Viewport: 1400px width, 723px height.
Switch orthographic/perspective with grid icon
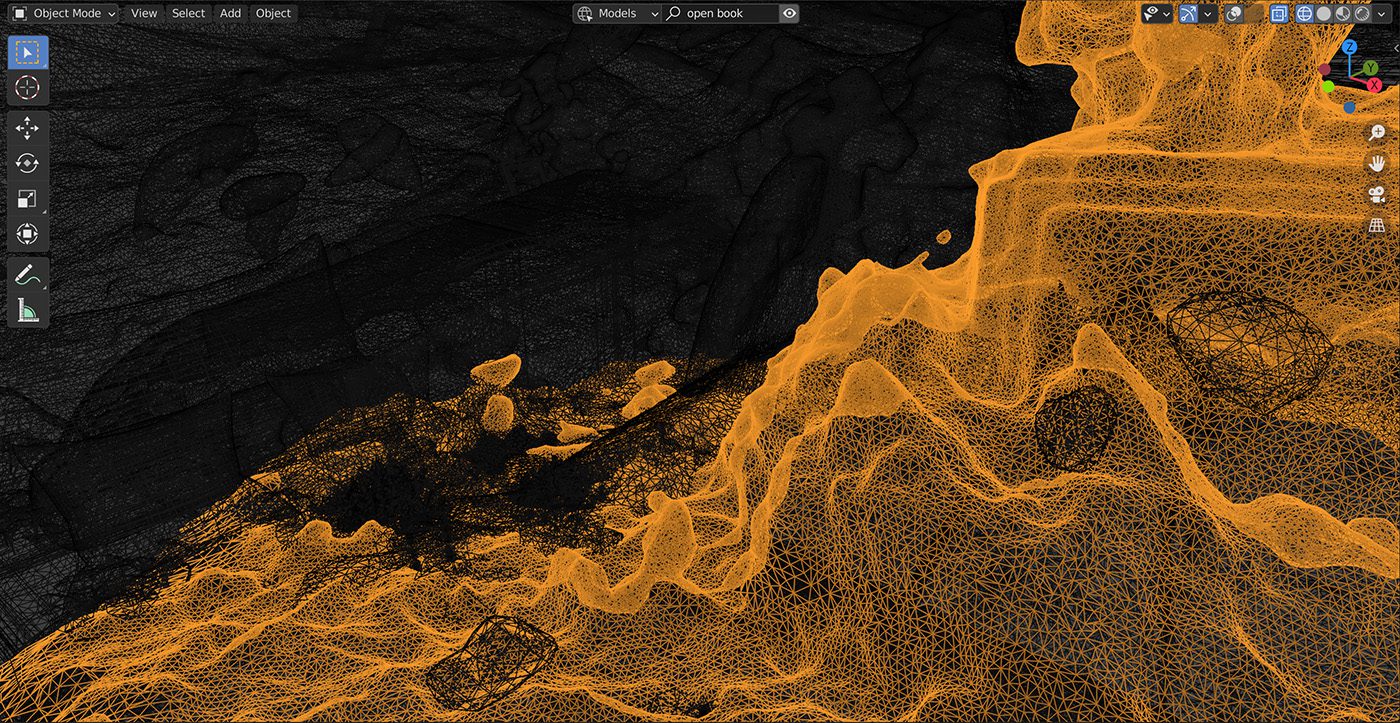pos(1377,226)
